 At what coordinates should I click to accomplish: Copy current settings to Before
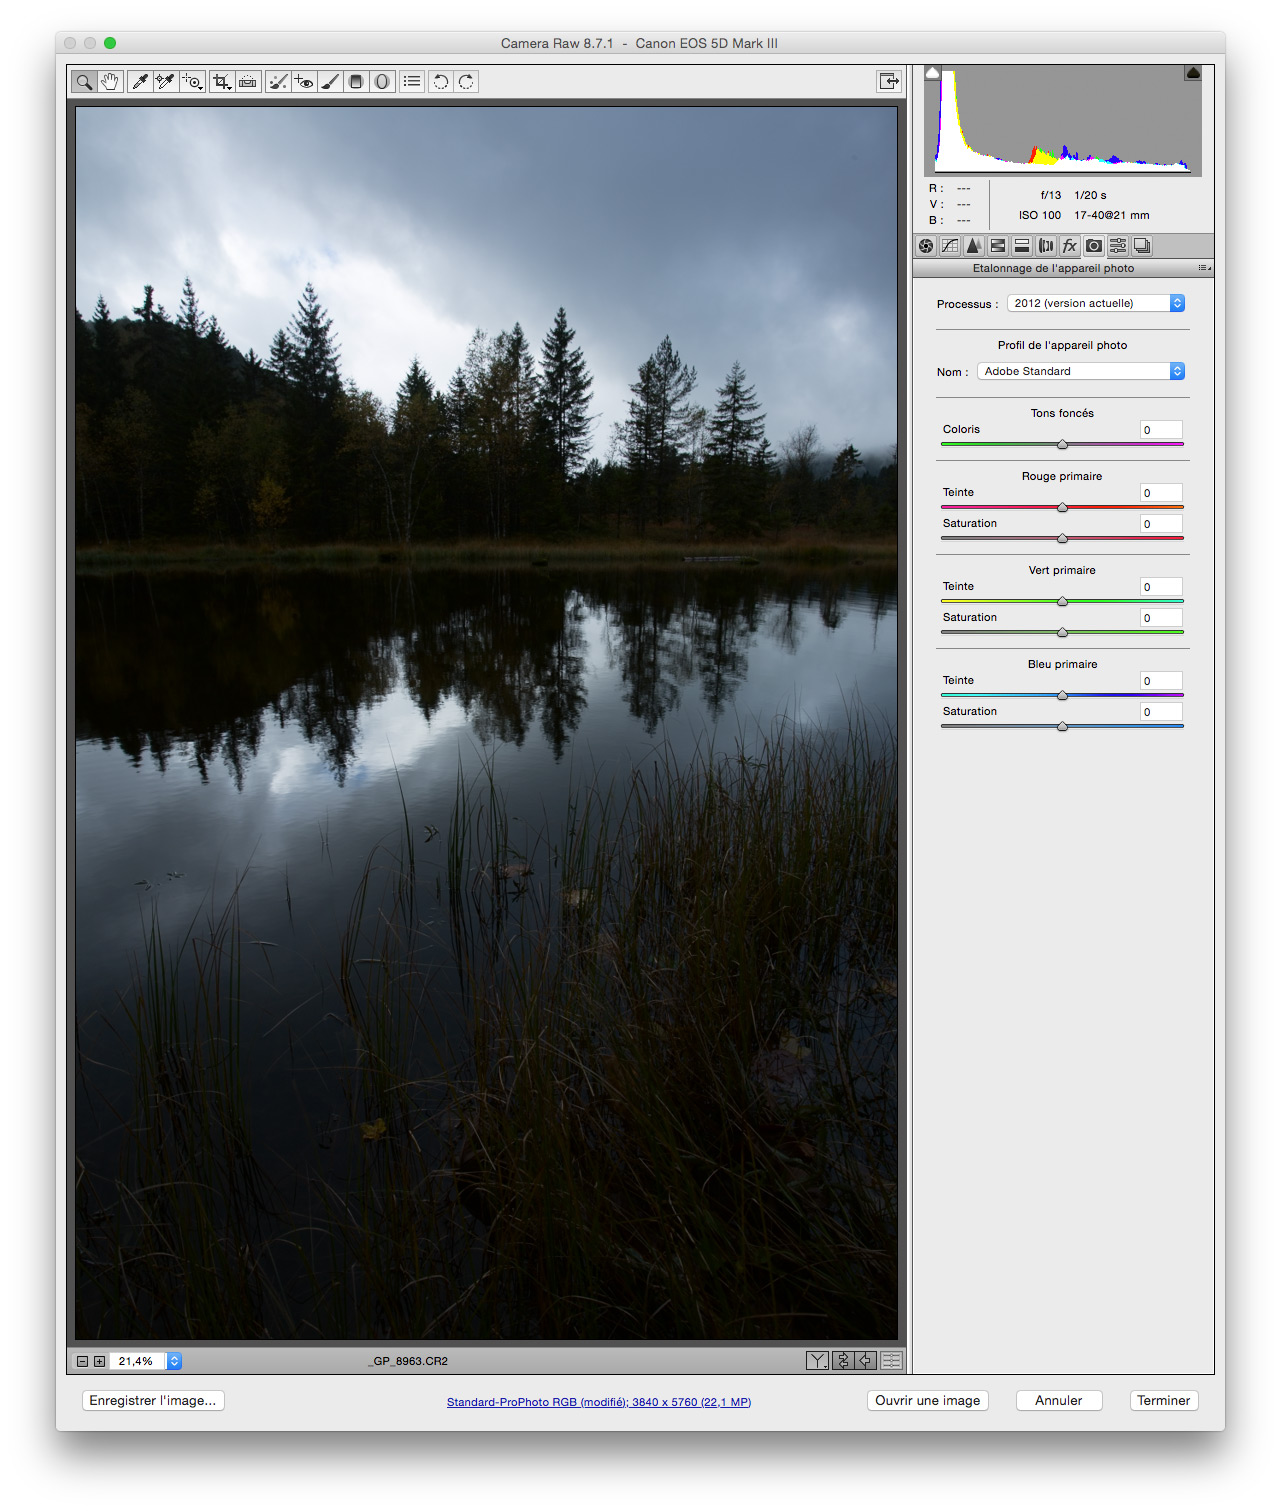(866, 1361)
